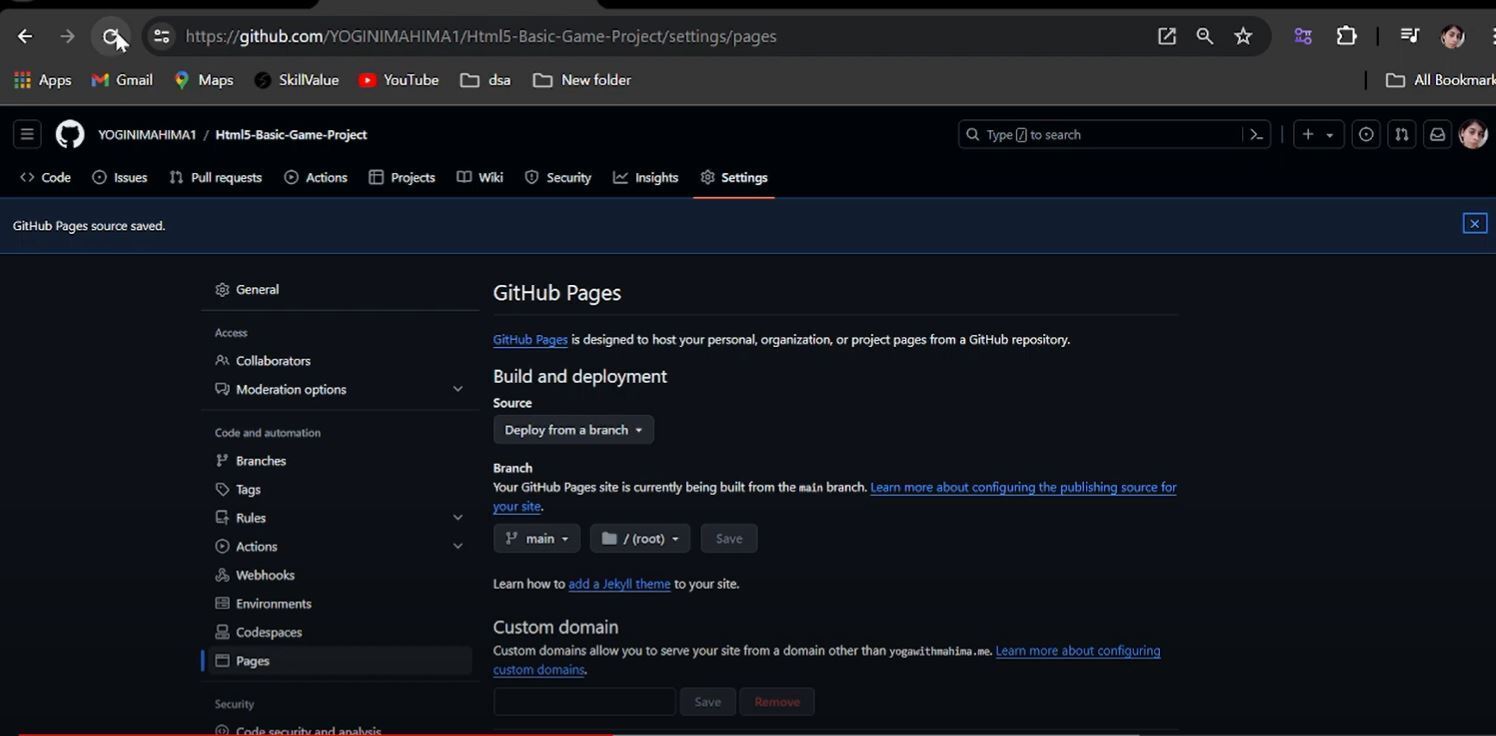
Task: Bookmark this page with star icon
Action: tap(1243, 36)
